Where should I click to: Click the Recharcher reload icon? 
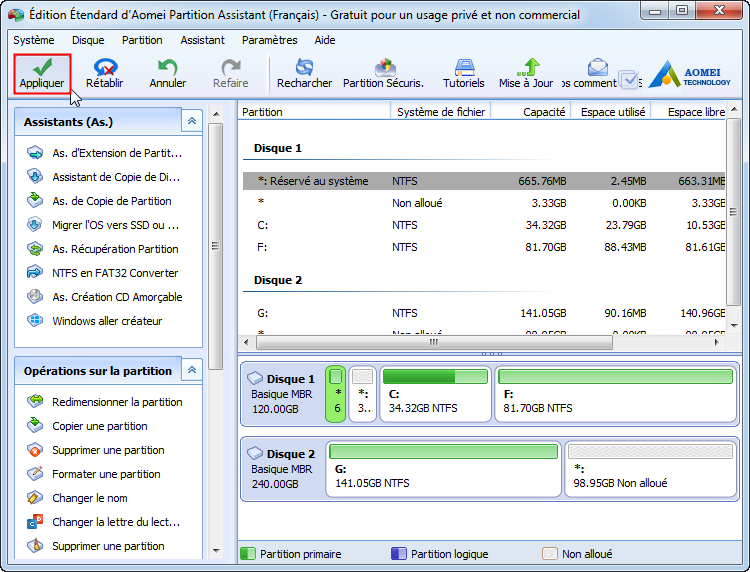(x=304, y=74)
